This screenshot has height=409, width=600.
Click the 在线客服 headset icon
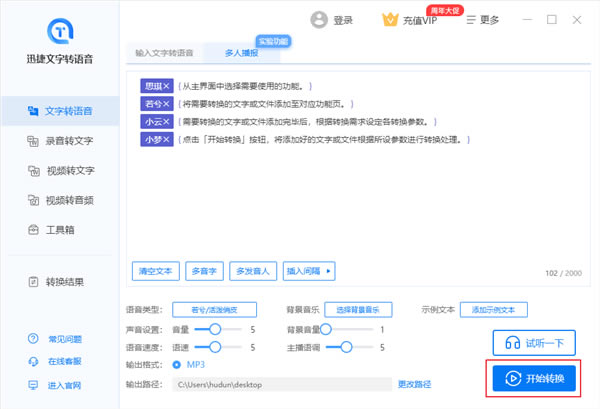click(33, 361)
